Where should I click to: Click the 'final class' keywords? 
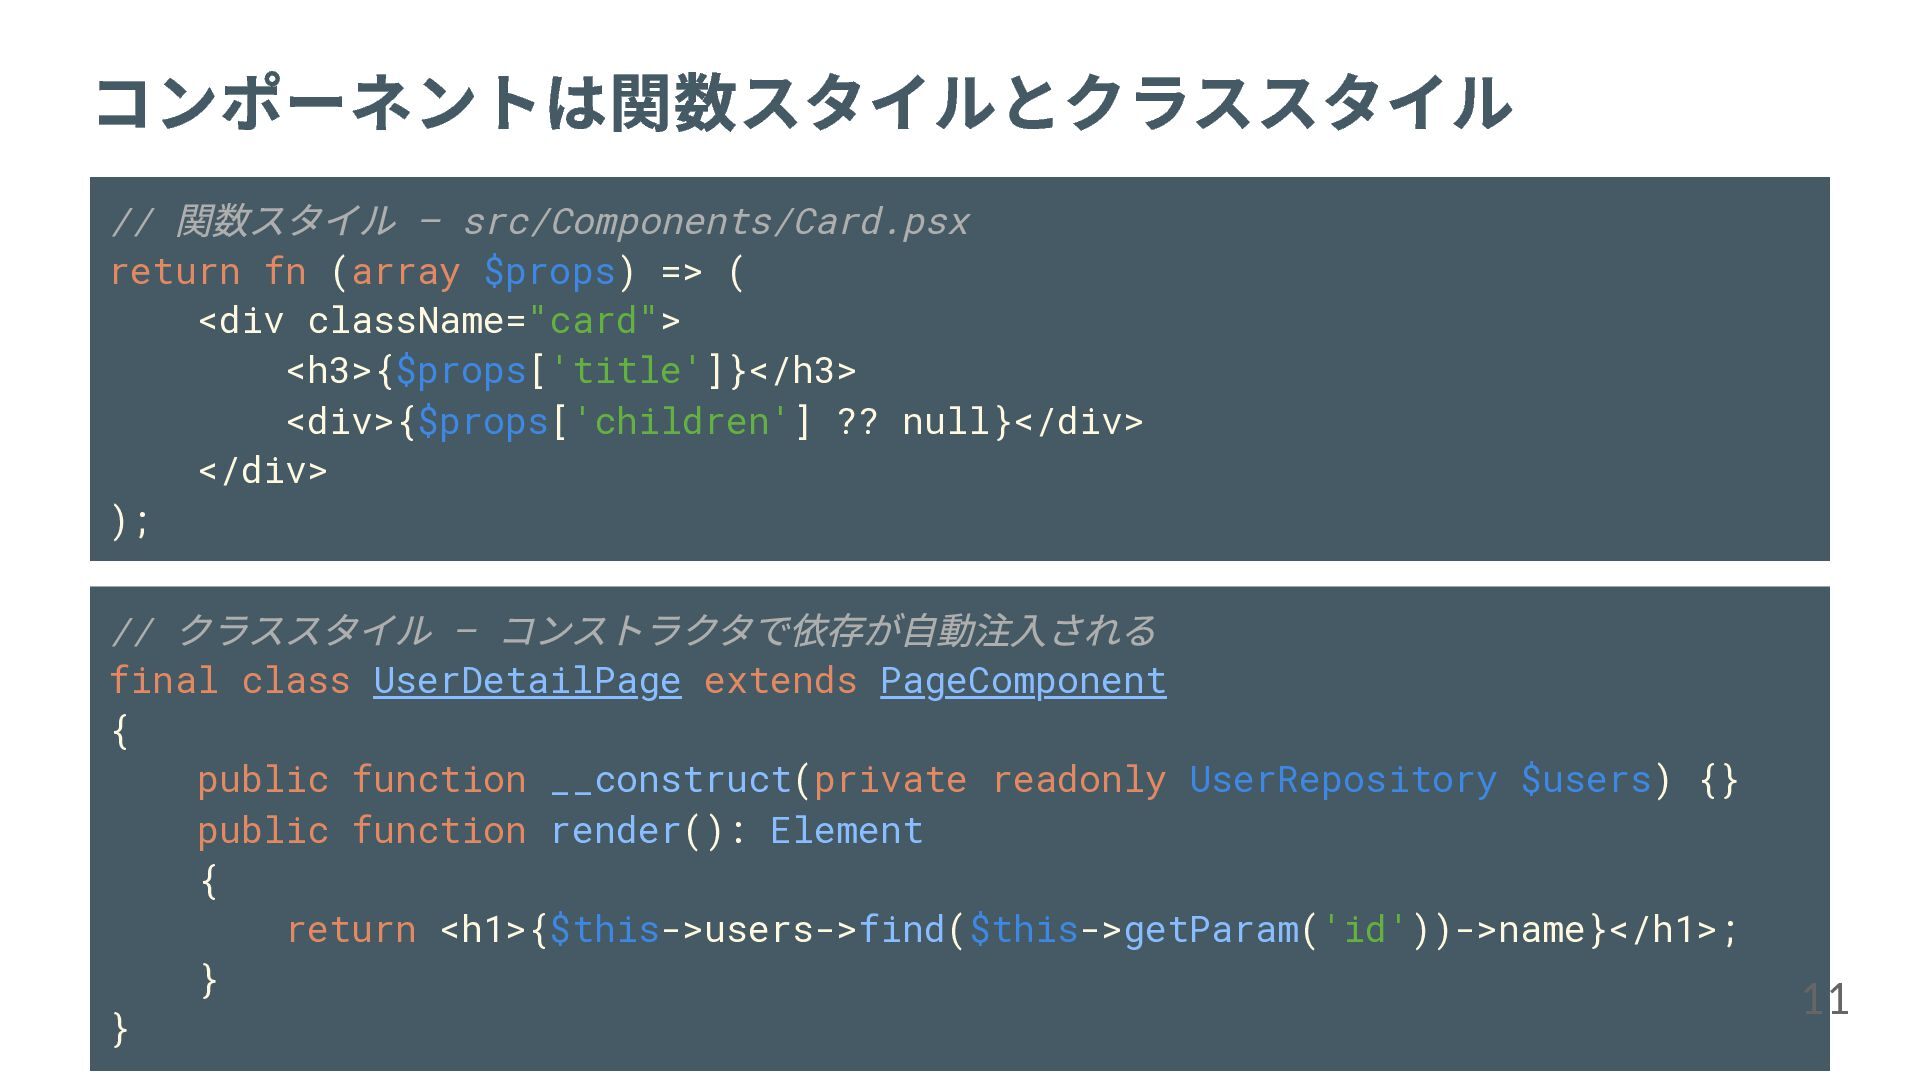[x=230, y=681]
